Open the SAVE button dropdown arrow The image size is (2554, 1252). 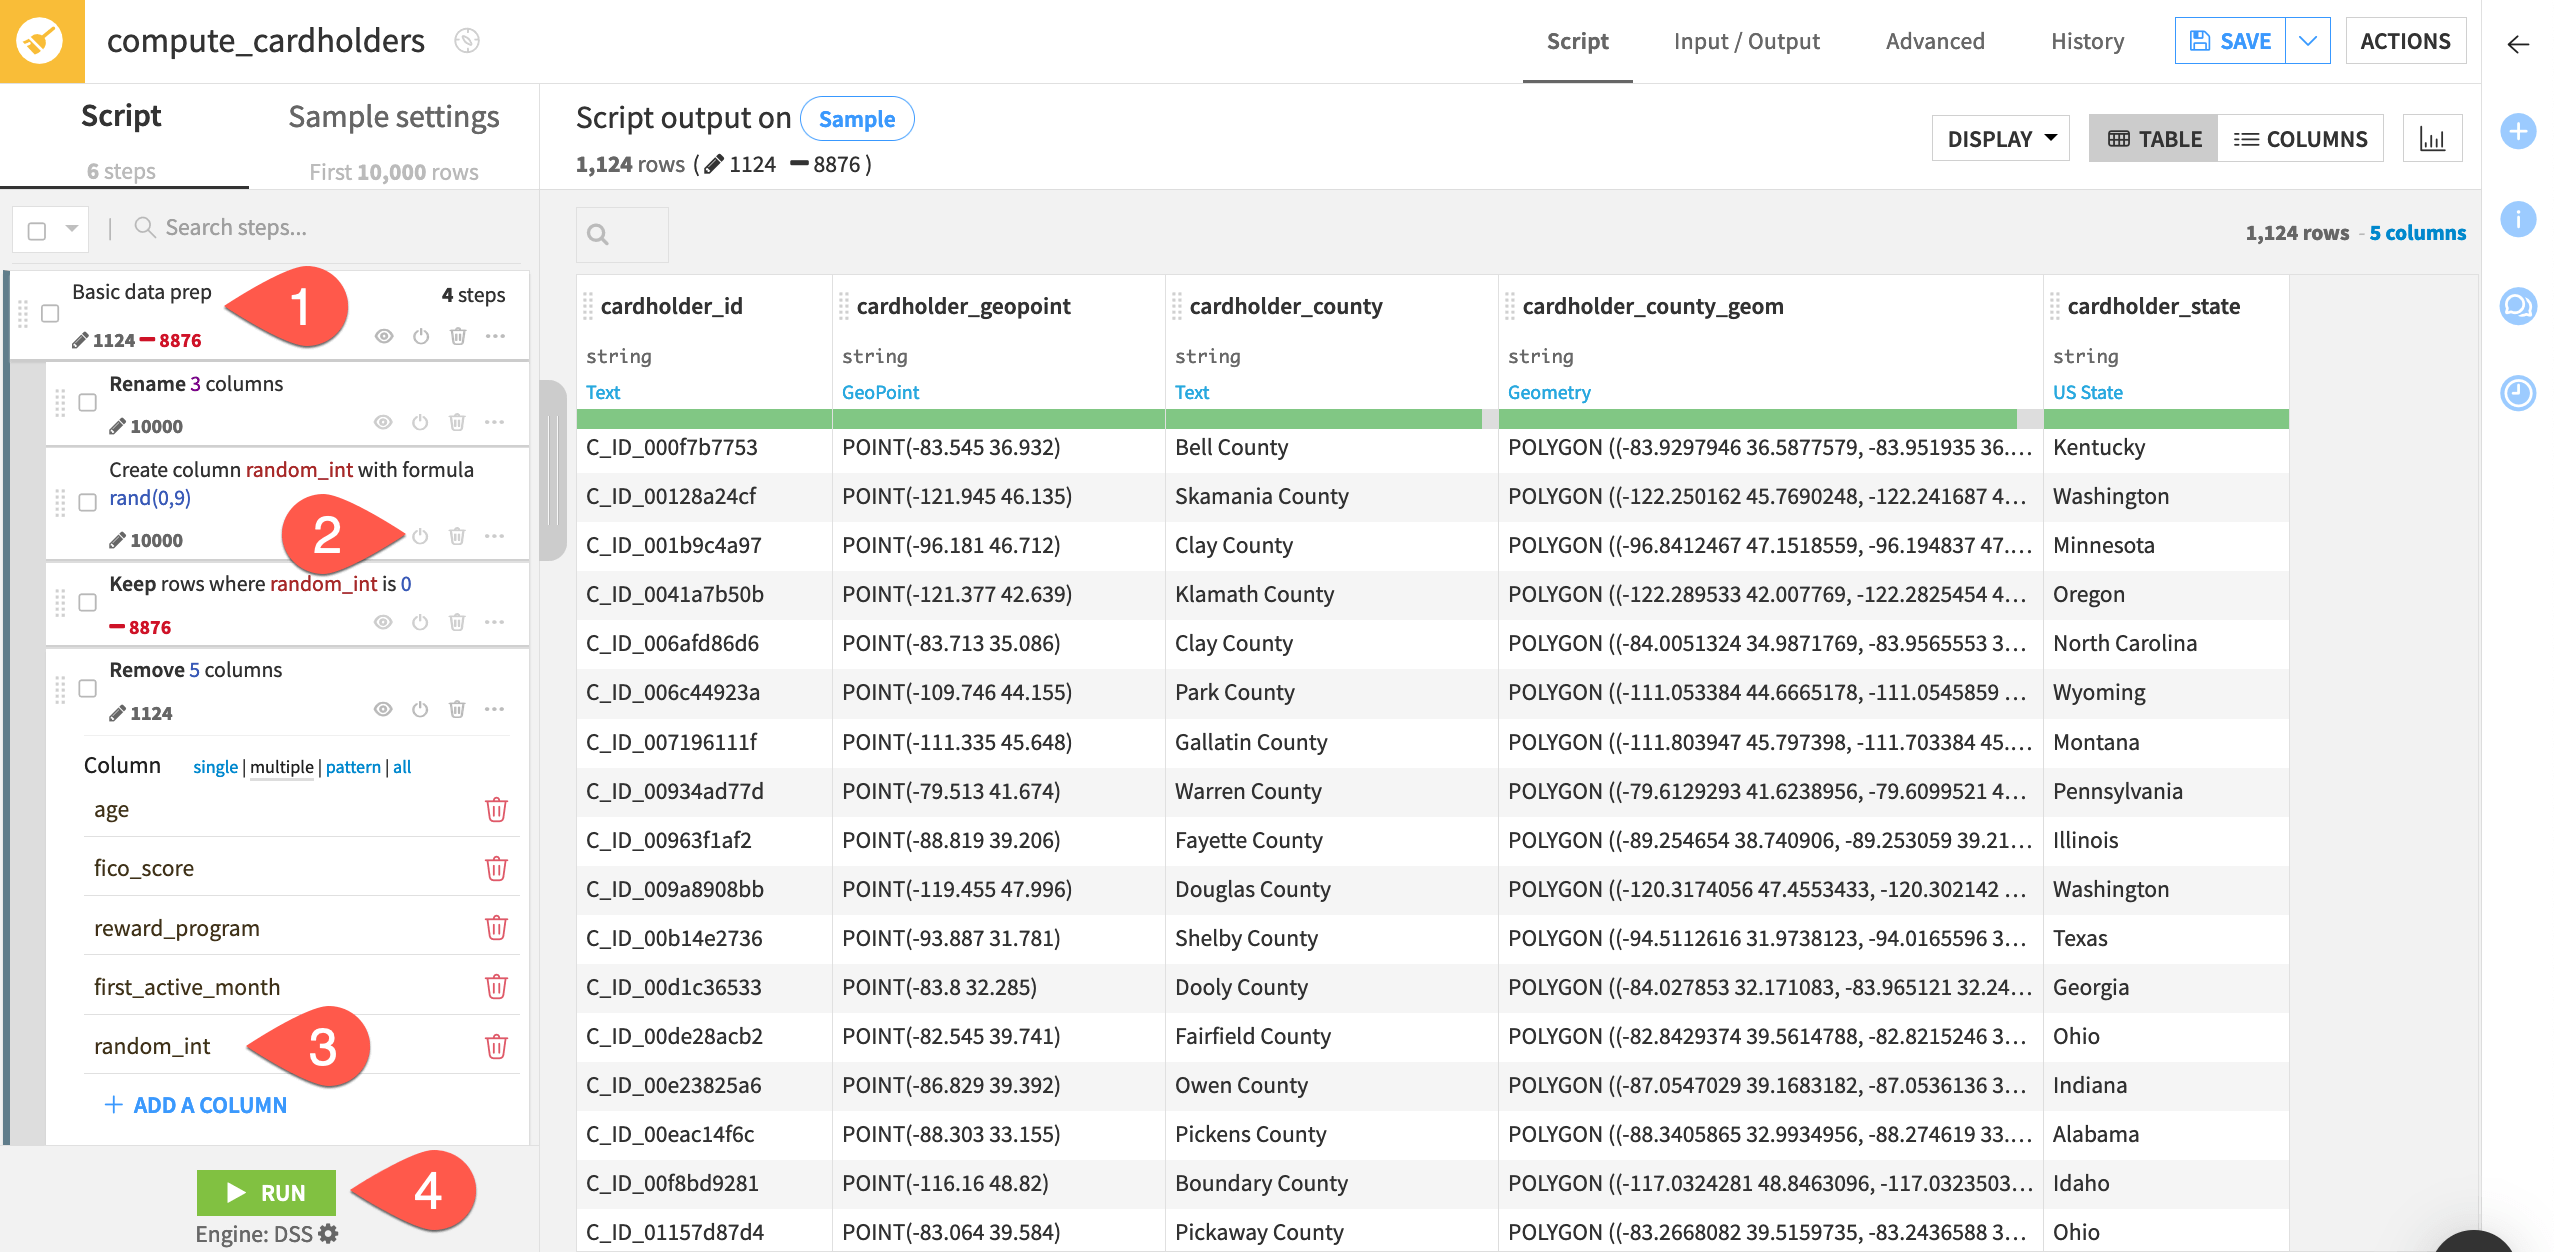[2308, 40]
